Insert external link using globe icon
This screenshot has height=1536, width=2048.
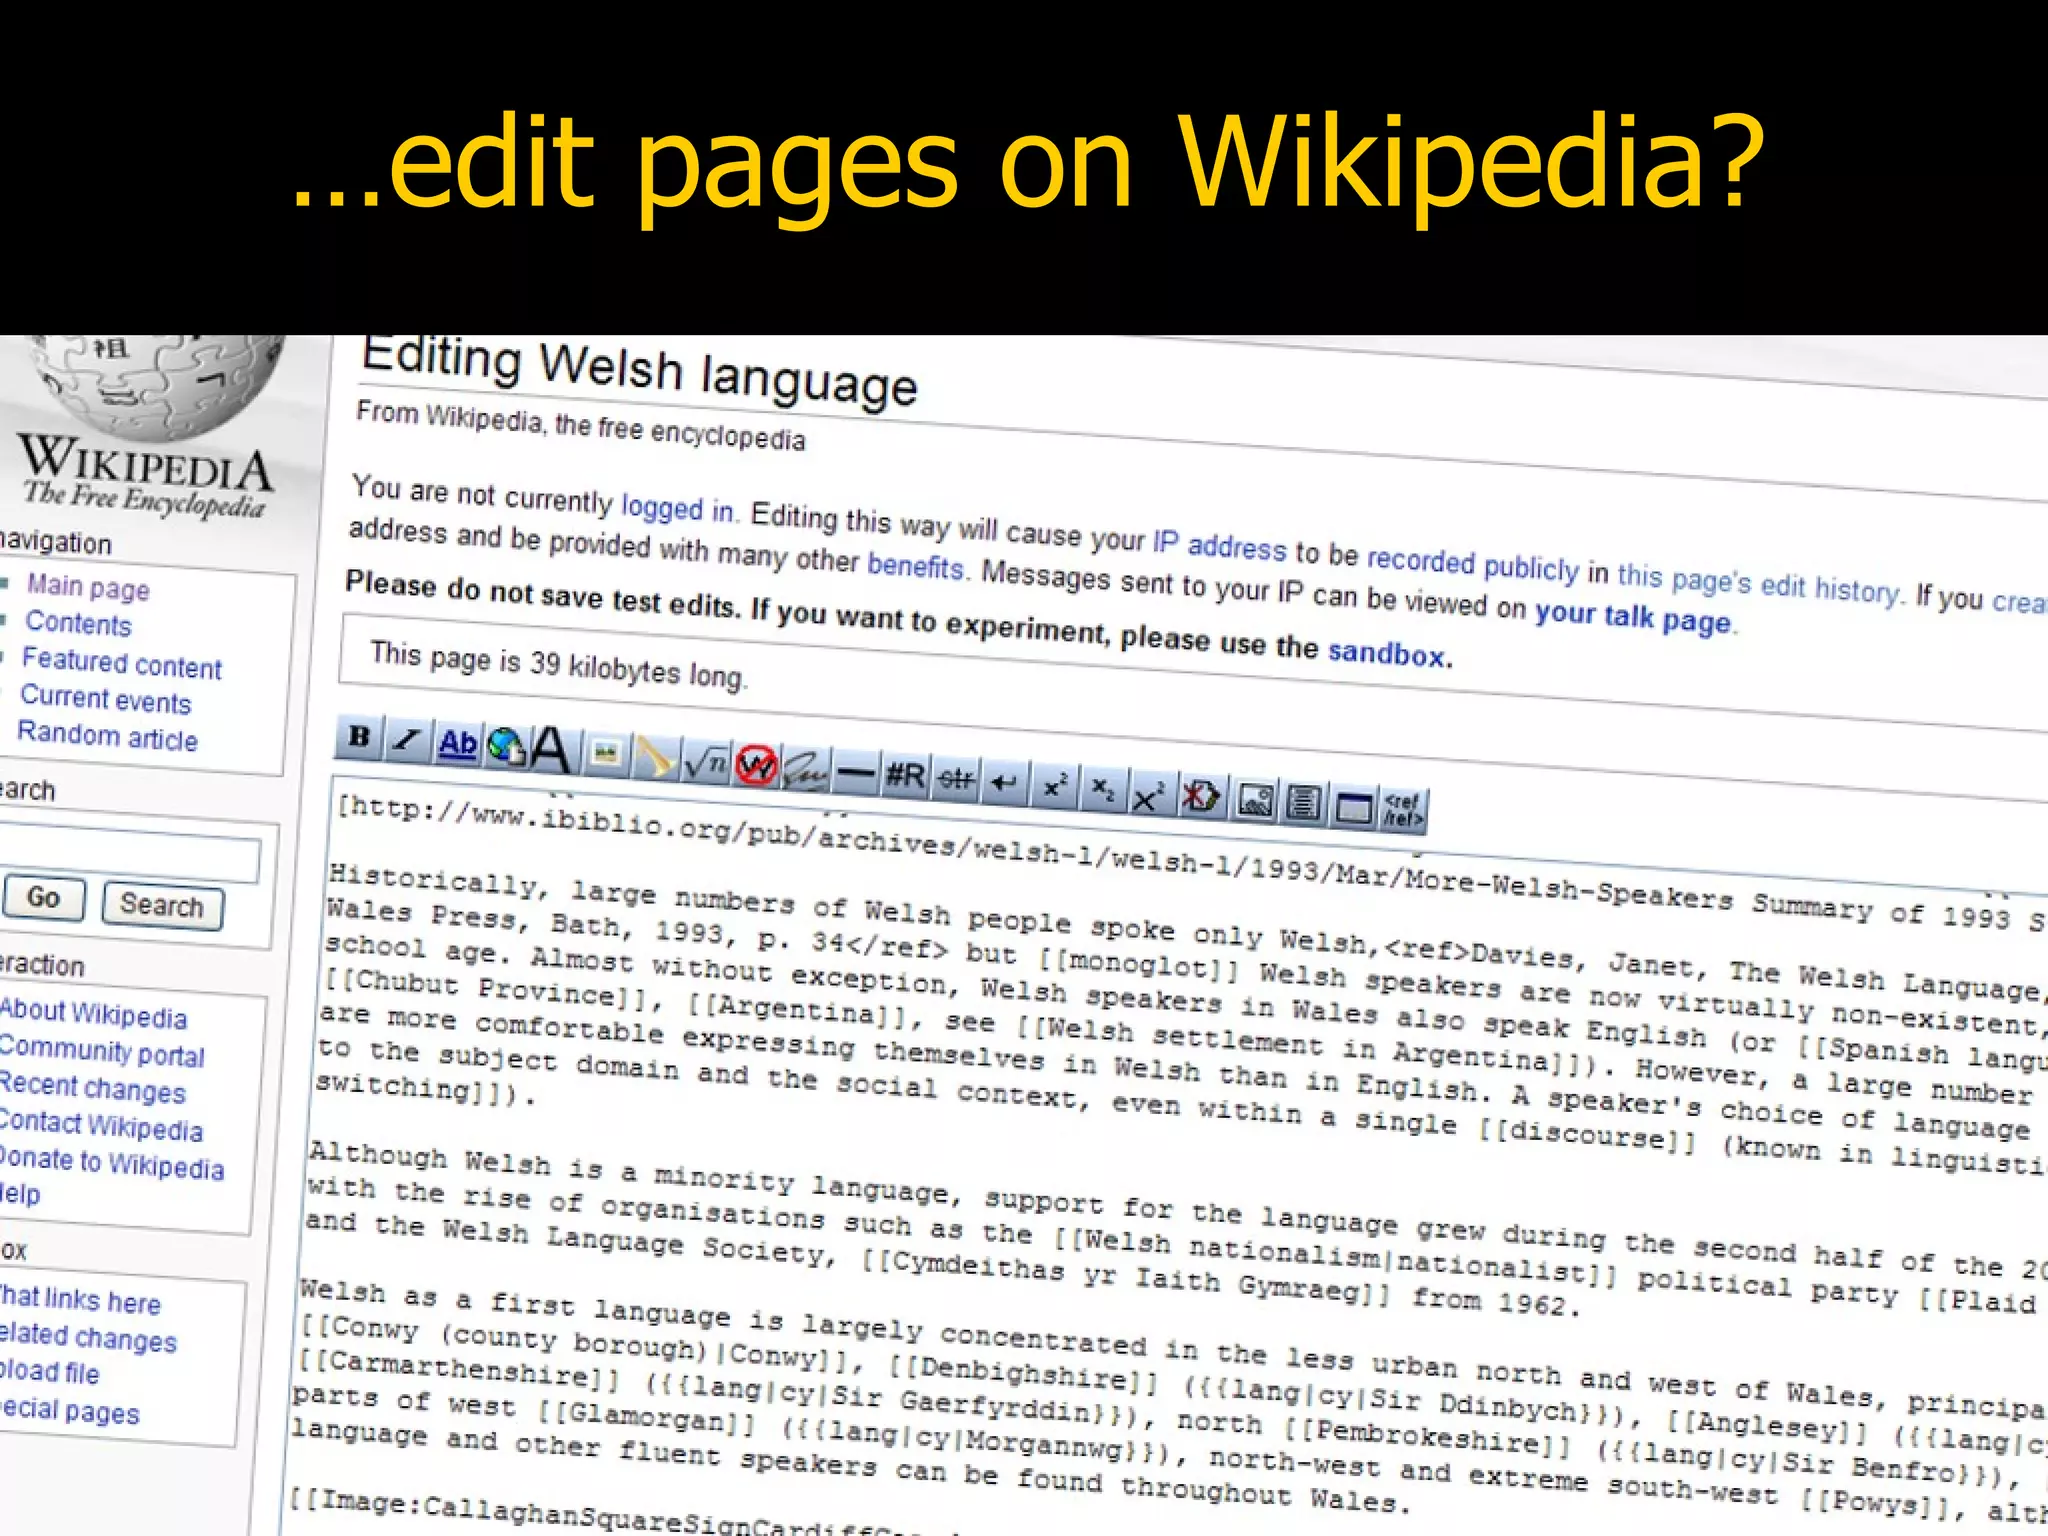click(506, 747)
